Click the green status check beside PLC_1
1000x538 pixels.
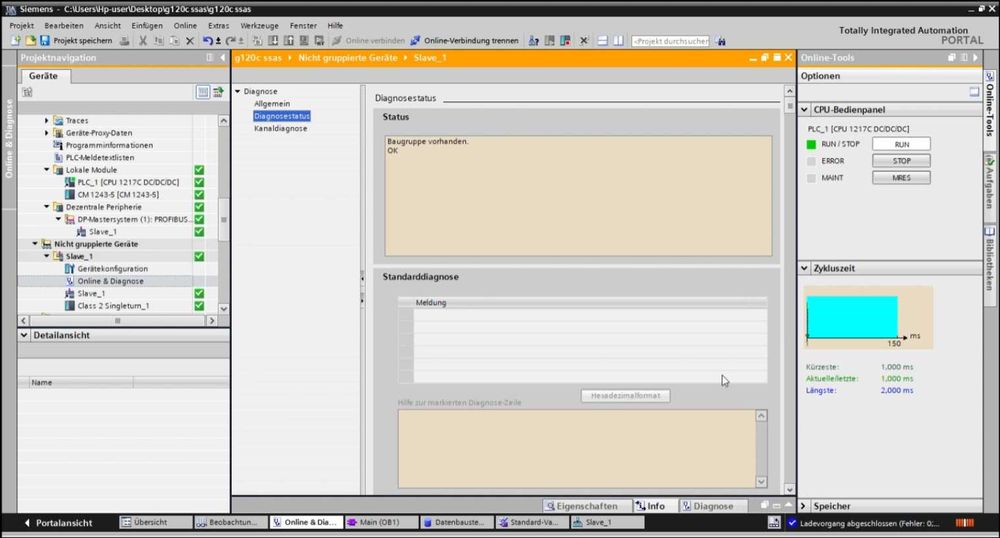point(199,182)
